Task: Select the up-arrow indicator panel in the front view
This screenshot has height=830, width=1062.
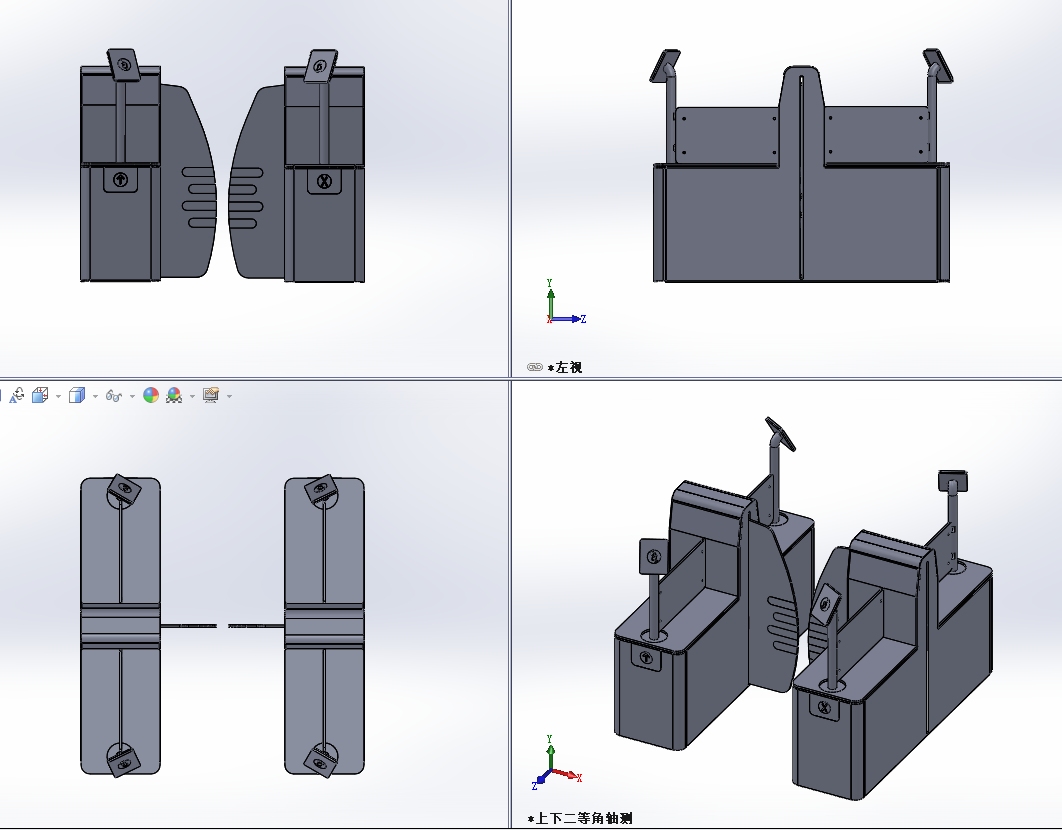Action: pos(121,180)
